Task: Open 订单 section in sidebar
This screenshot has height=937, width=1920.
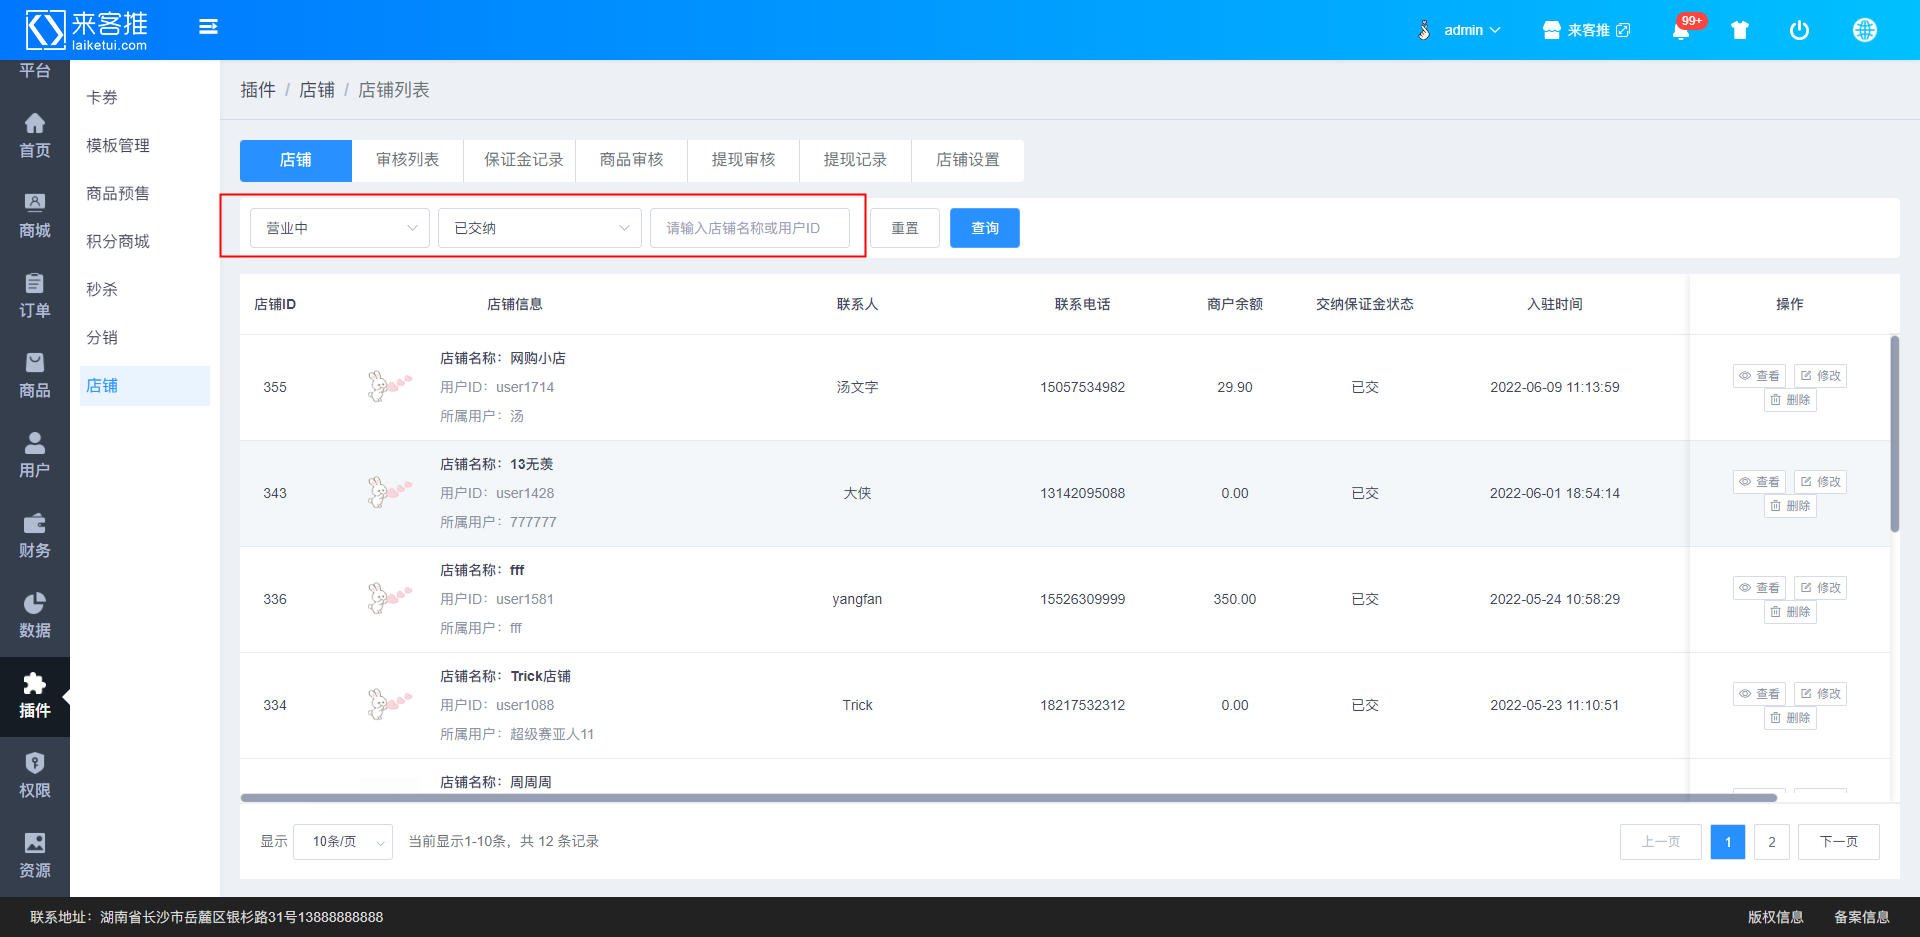Action: tap(35, 296)
